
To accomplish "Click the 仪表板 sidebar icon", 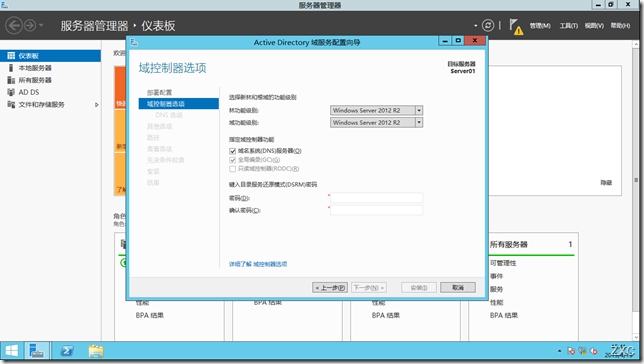I will 11,55.
